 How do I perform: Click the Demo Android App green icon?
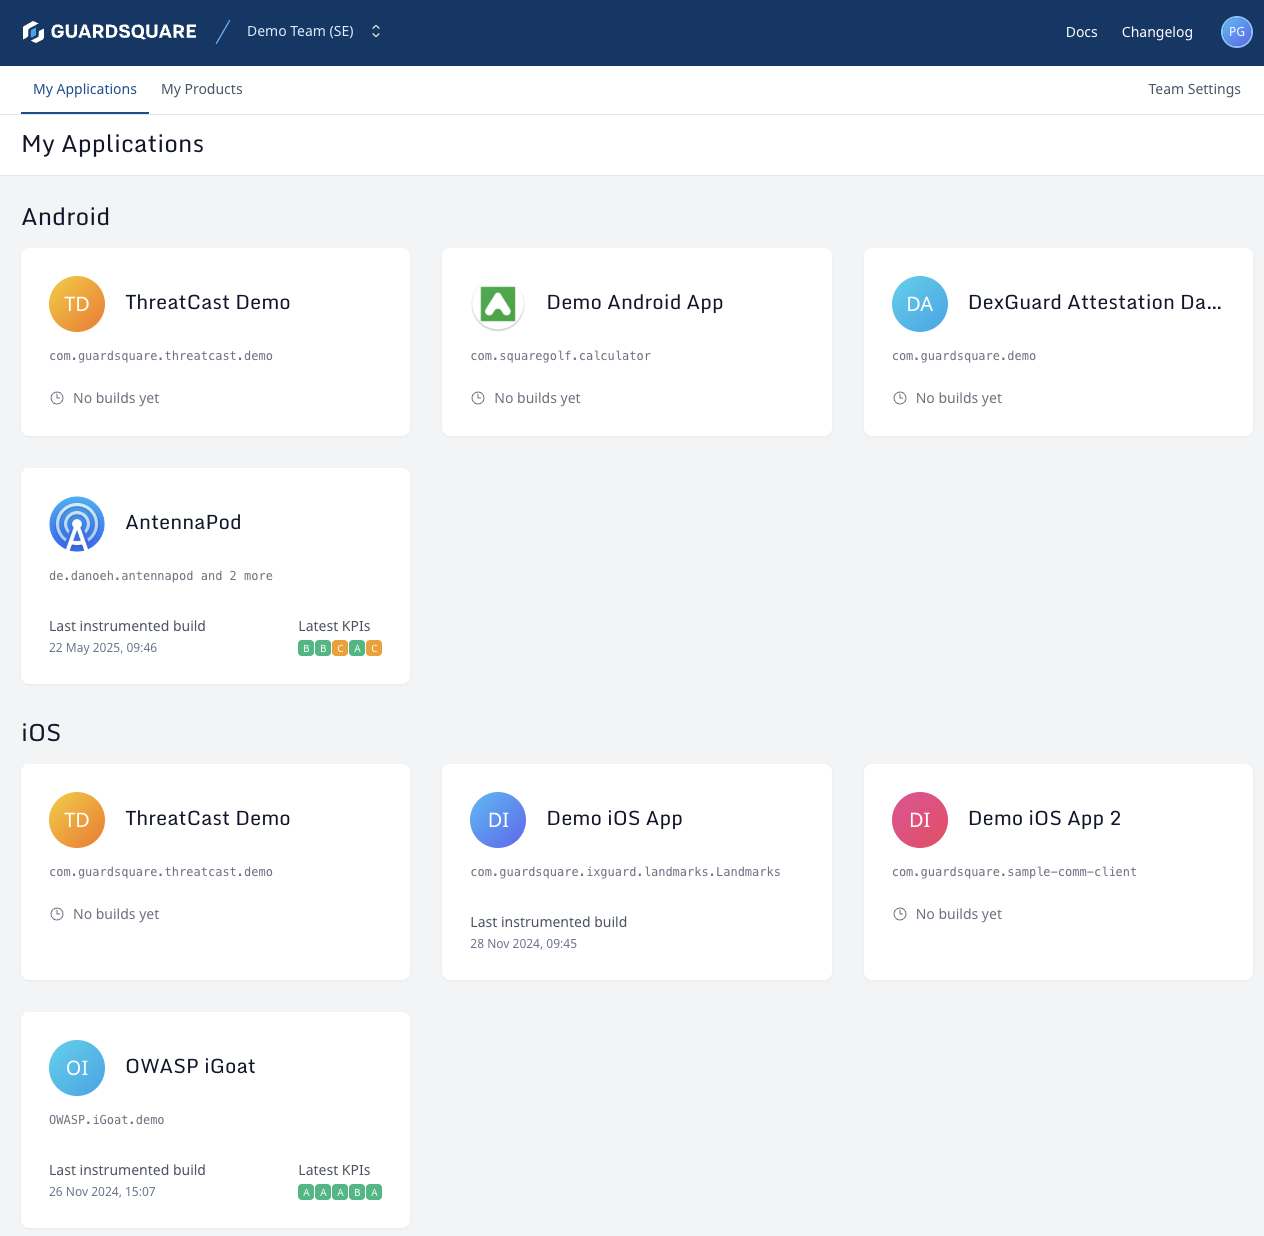pyautogui.click(x=498, y=304)
